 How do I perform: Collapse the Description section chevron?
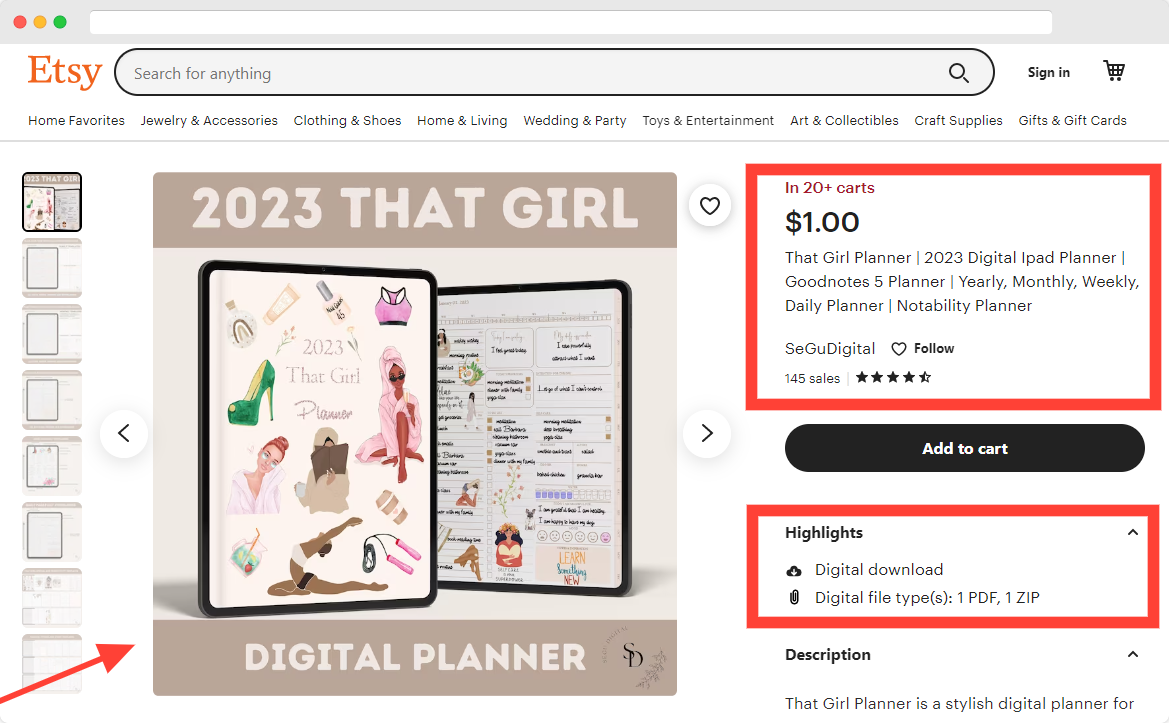pos(1132,654)
